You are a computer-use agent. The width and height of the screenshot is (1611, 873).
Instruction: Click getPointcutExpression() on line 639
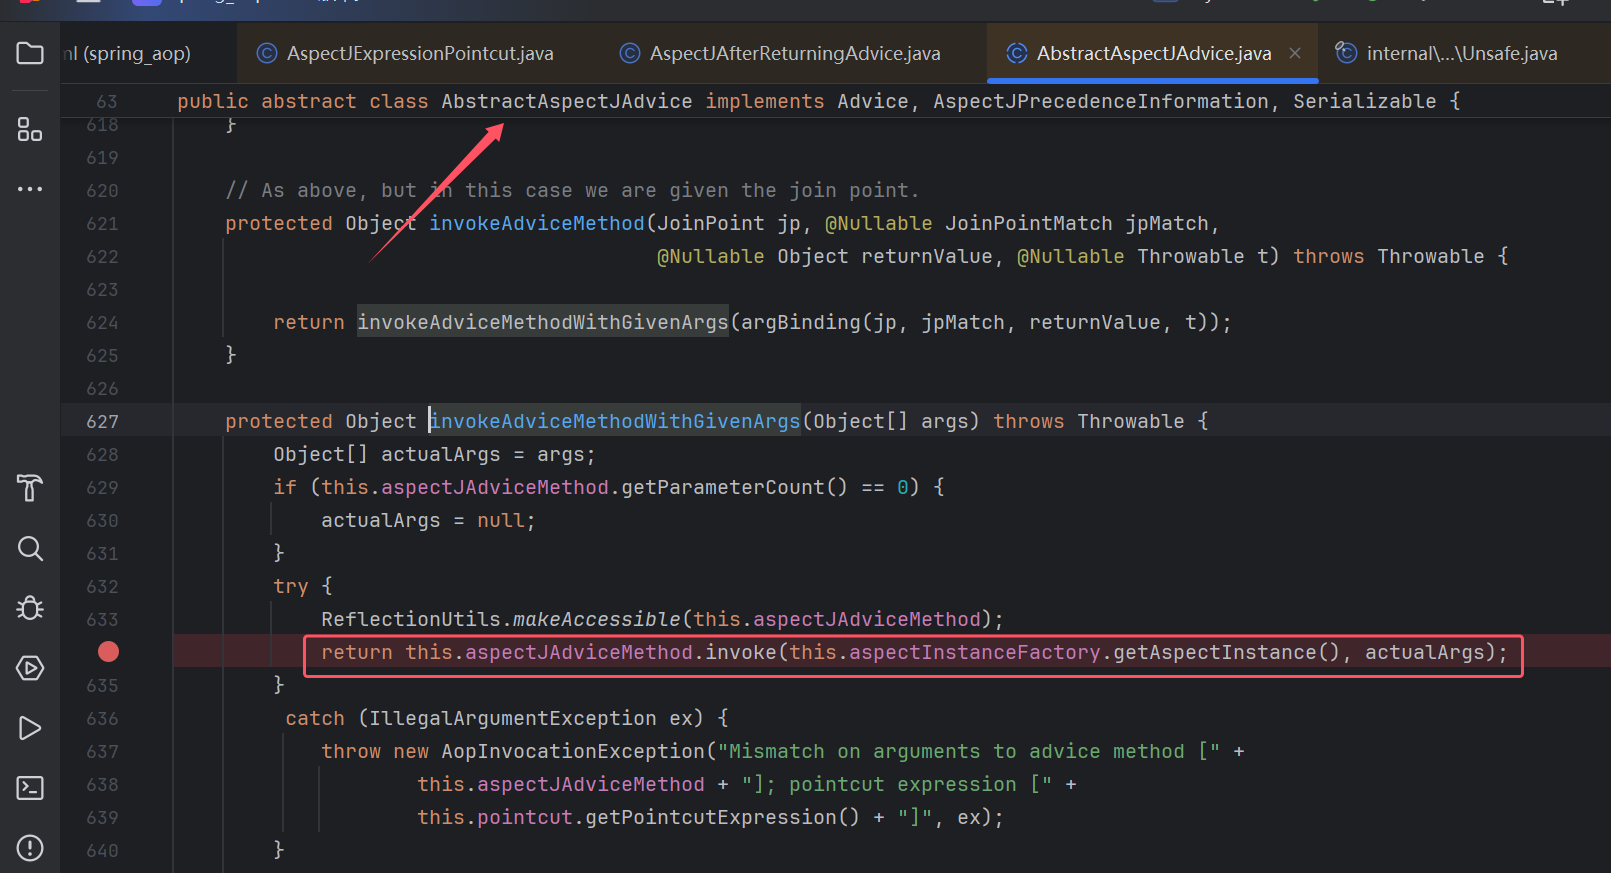(x=723, y=817)
